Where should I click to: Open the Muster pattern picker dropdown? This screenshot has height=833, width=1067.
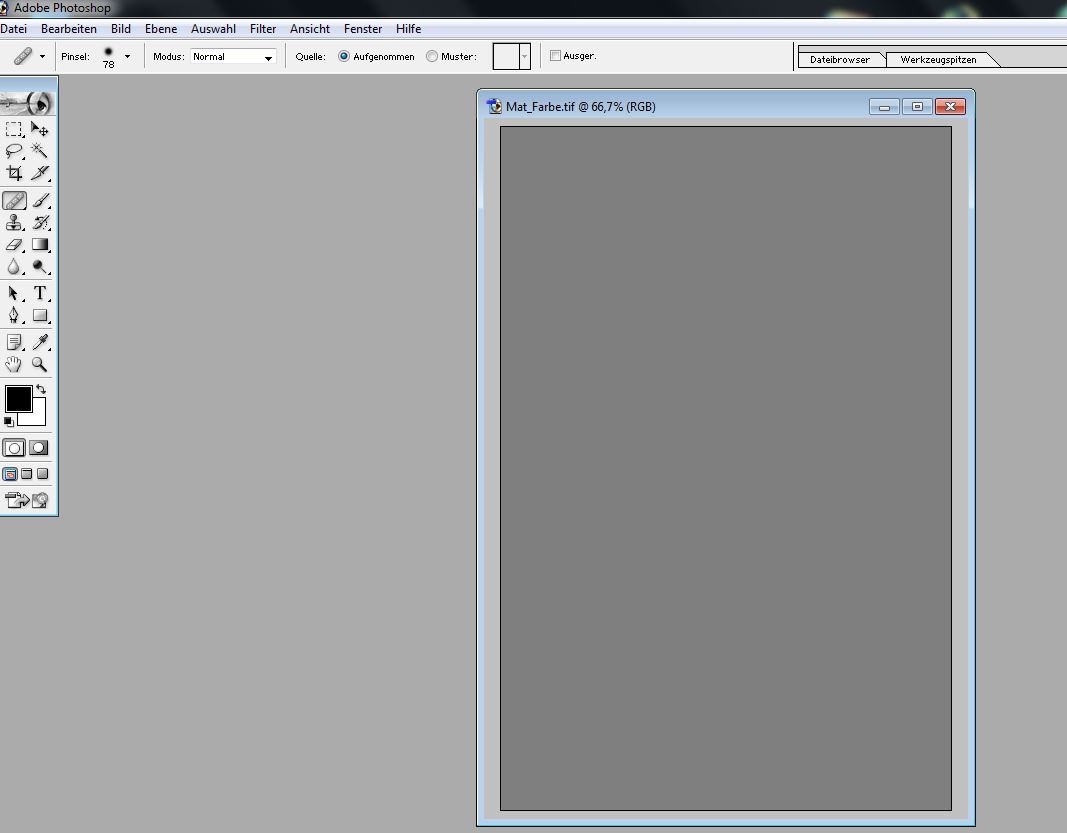[x=525, y=56]
